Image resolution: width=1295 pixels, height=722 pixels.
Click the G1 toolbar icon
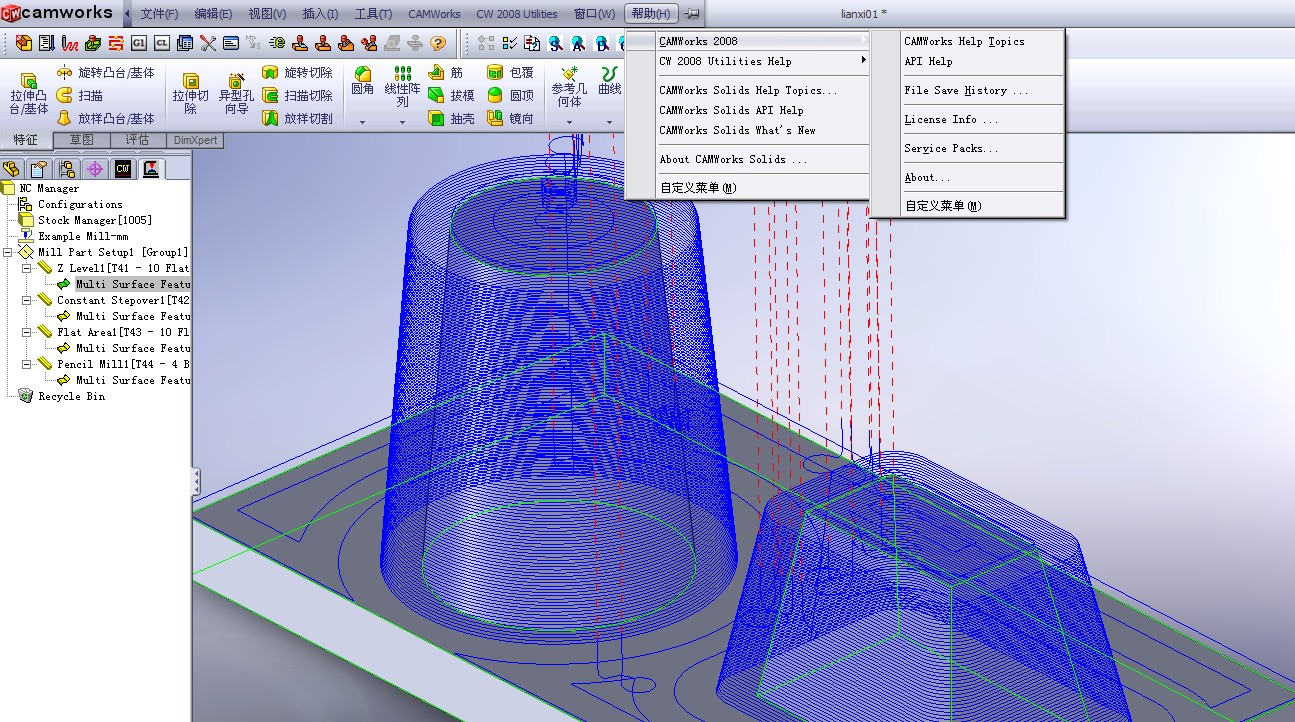139,43
